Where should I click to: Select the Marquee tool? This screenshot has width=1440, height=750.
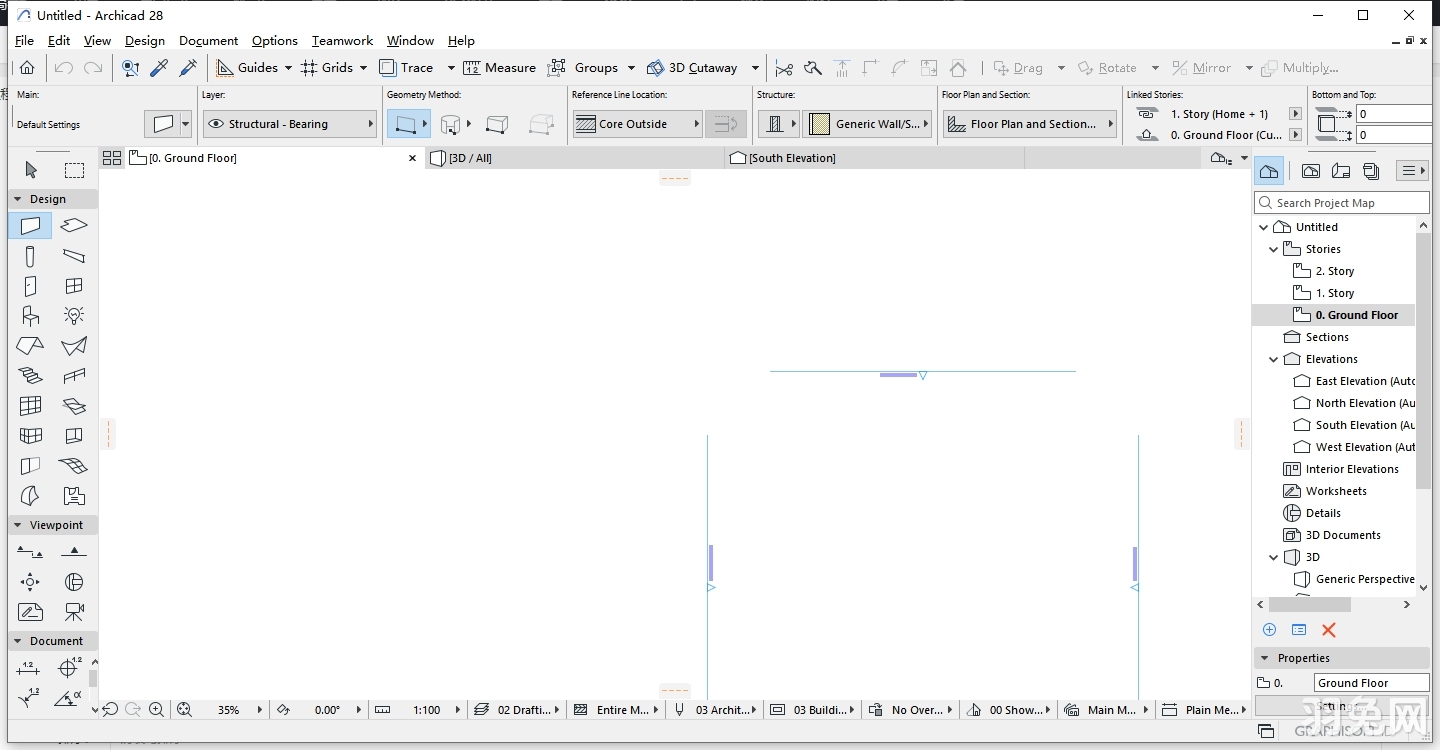pyautogui.click(x=74, y=170)
